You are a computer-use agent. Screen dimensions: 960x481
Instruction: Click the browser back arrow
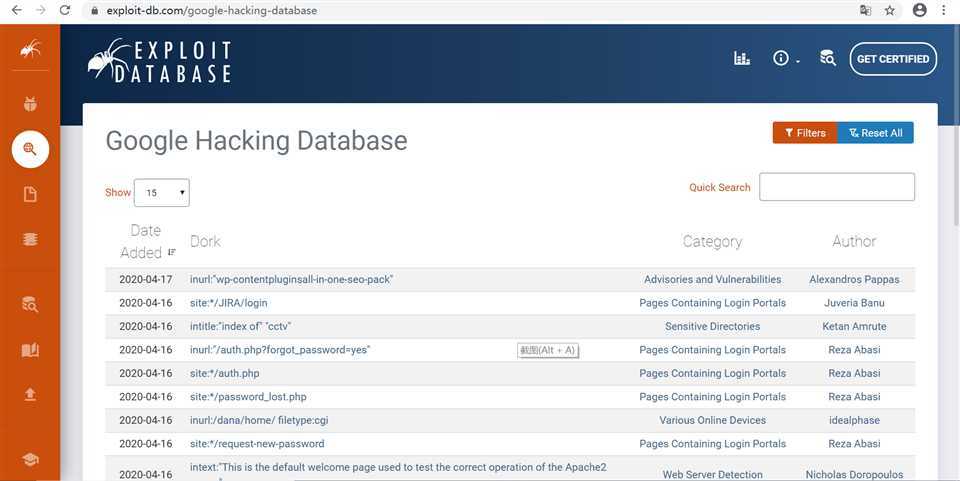(x=17, y=10)
